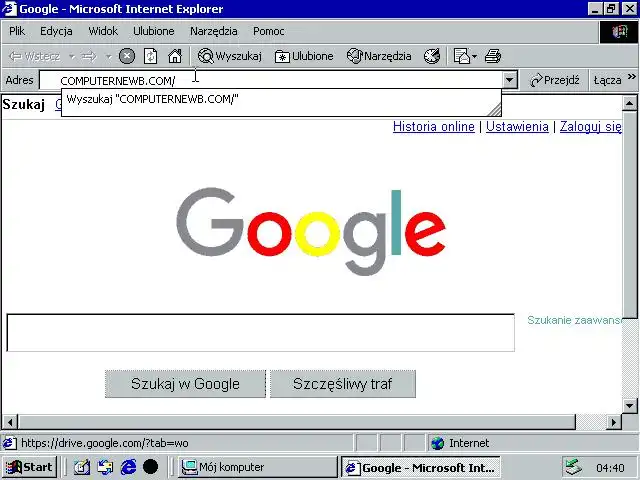Image resolution: width=640 pixels, height=480 pixels.
Task: Expand the Back history dropdown arrow
Action: tap(71, 56)
